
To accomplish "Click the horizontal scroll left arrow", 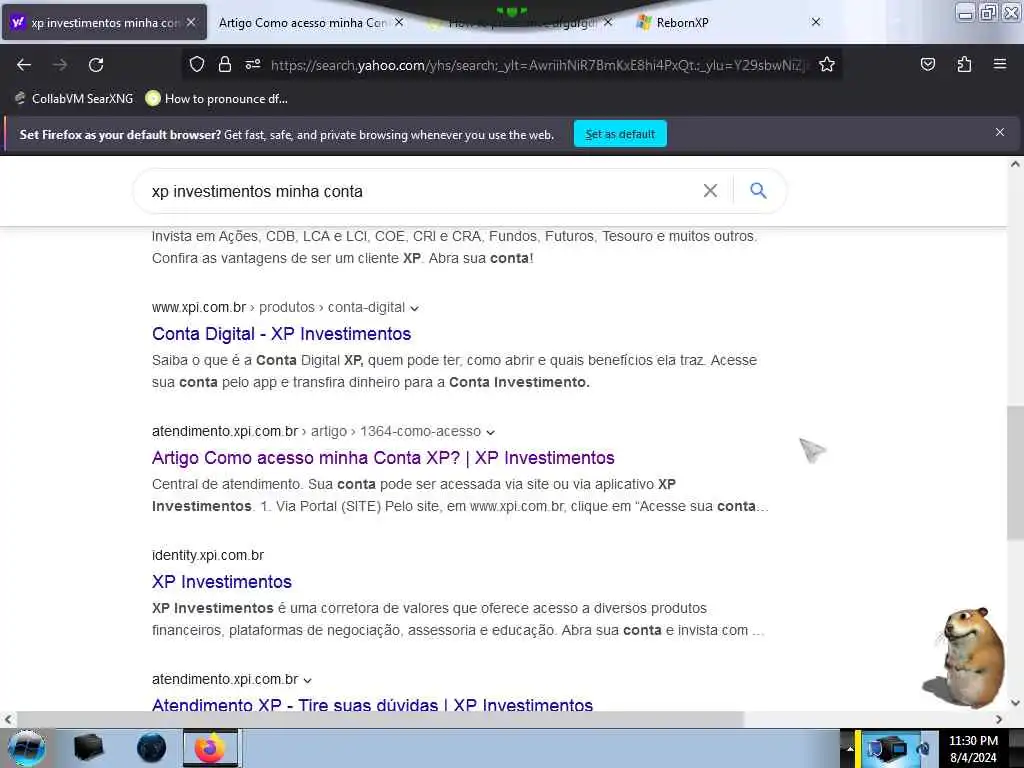I will pos(7,719).
